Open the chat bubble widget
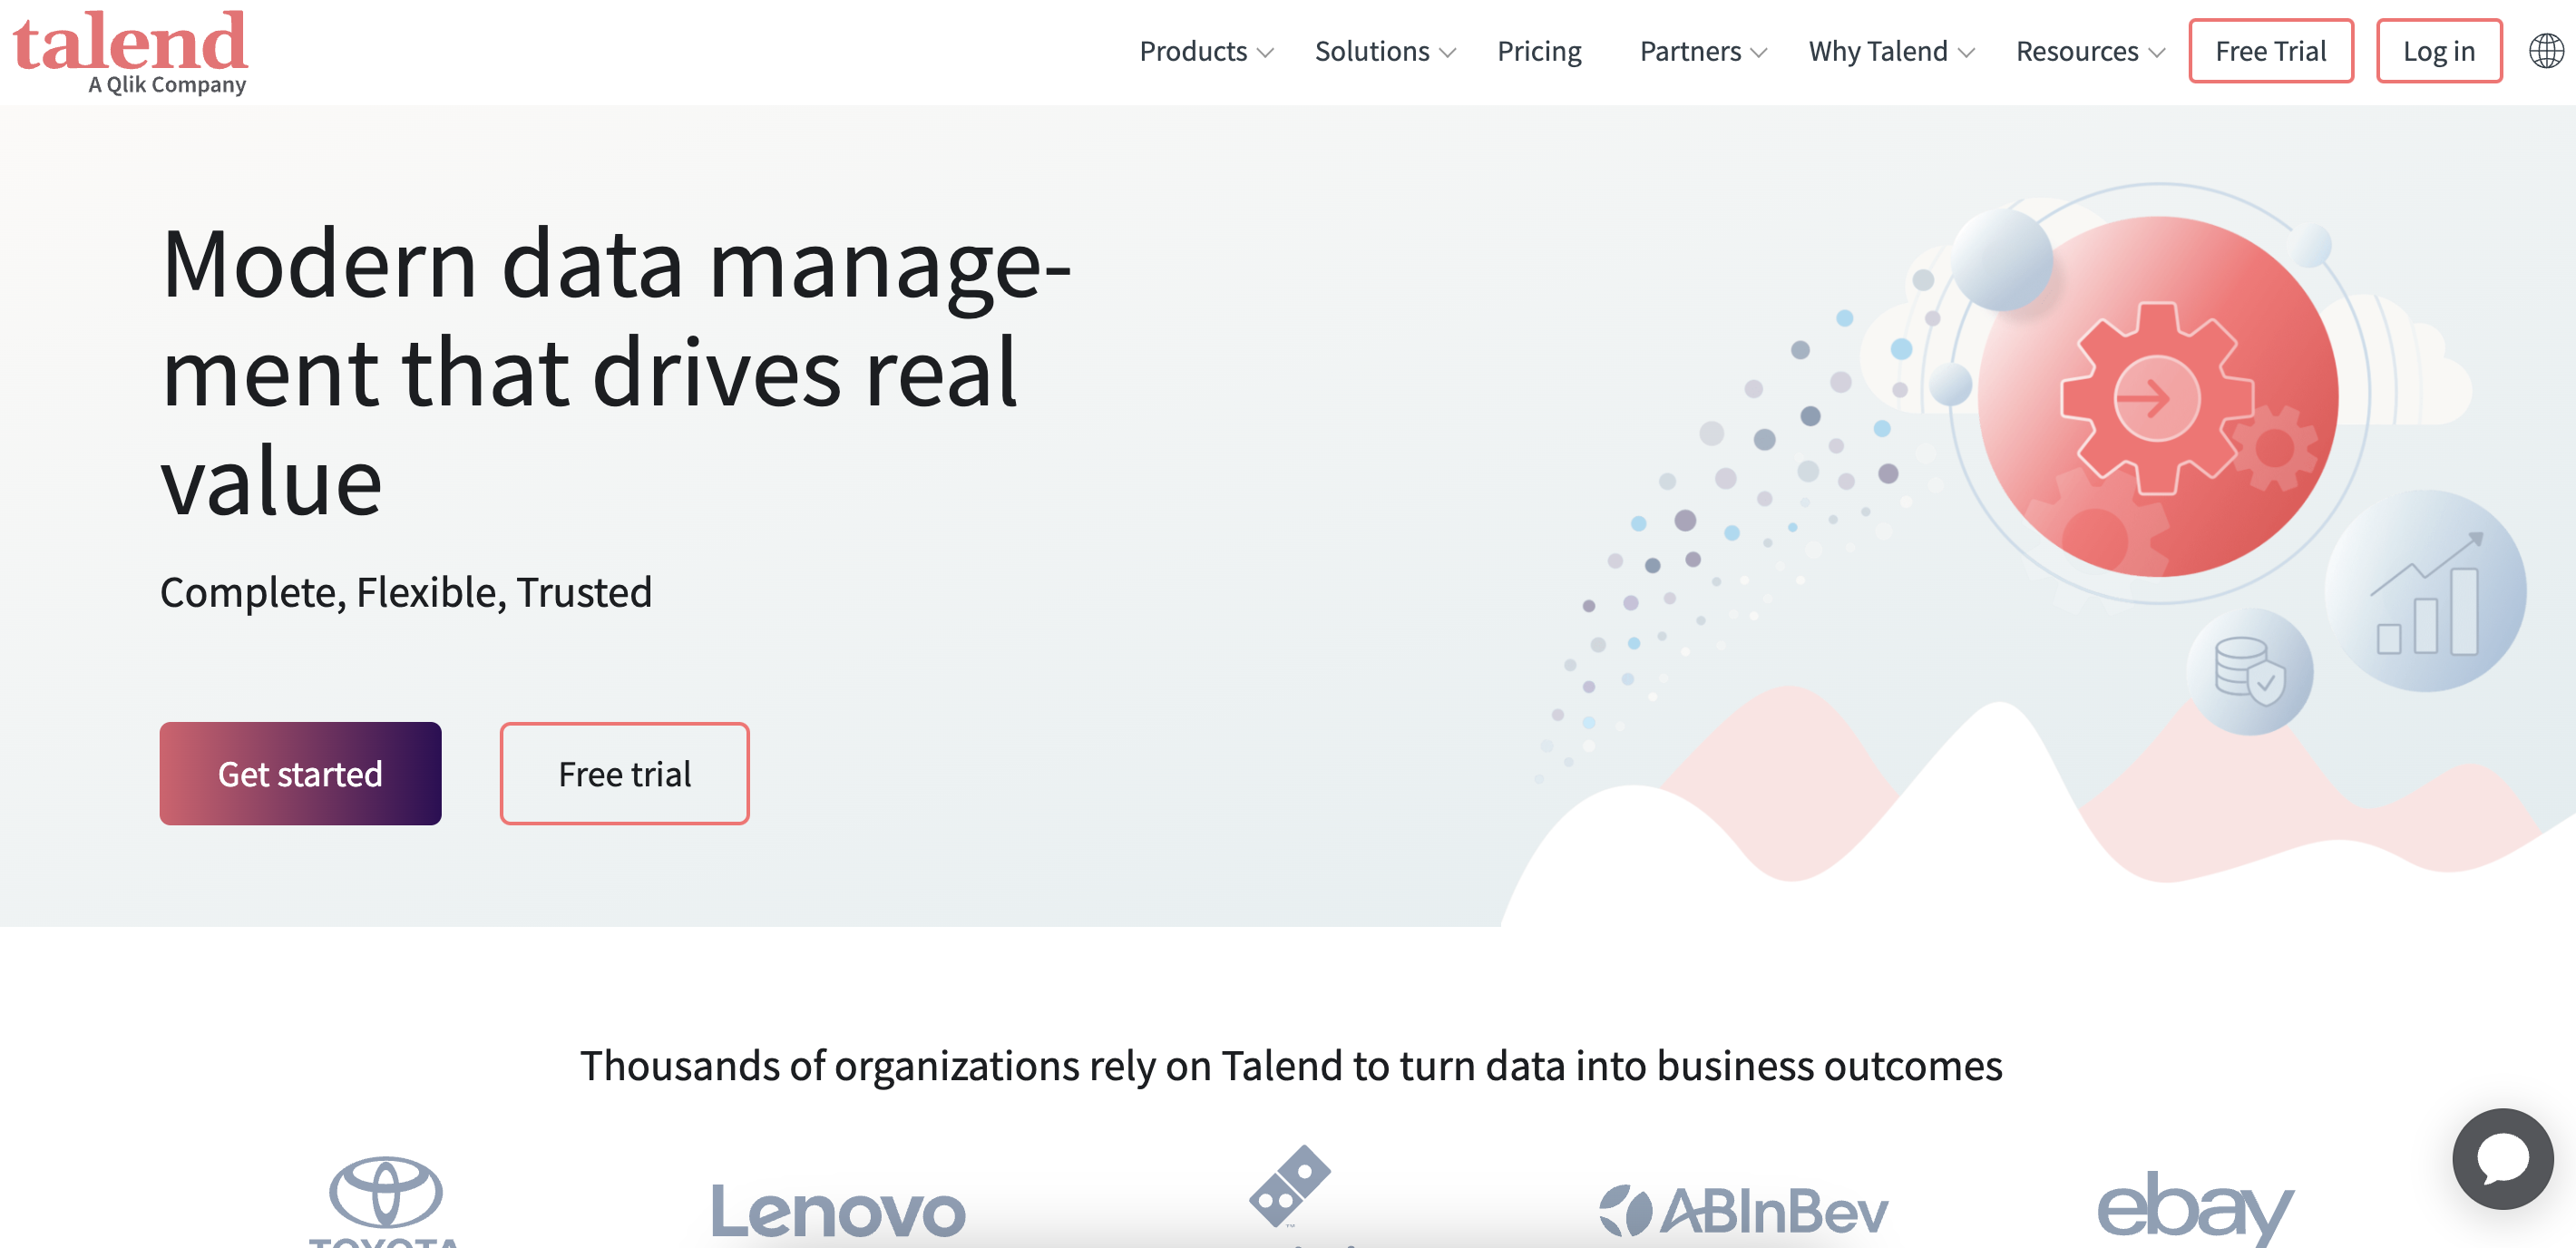The image size is (2576, 1248). [x=2502, y=1158]
